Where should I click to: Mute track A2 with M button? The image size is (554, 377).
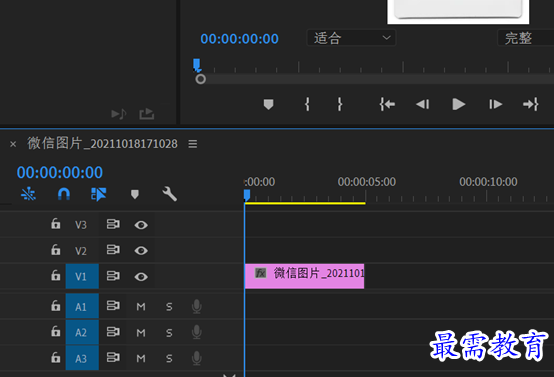141,332
